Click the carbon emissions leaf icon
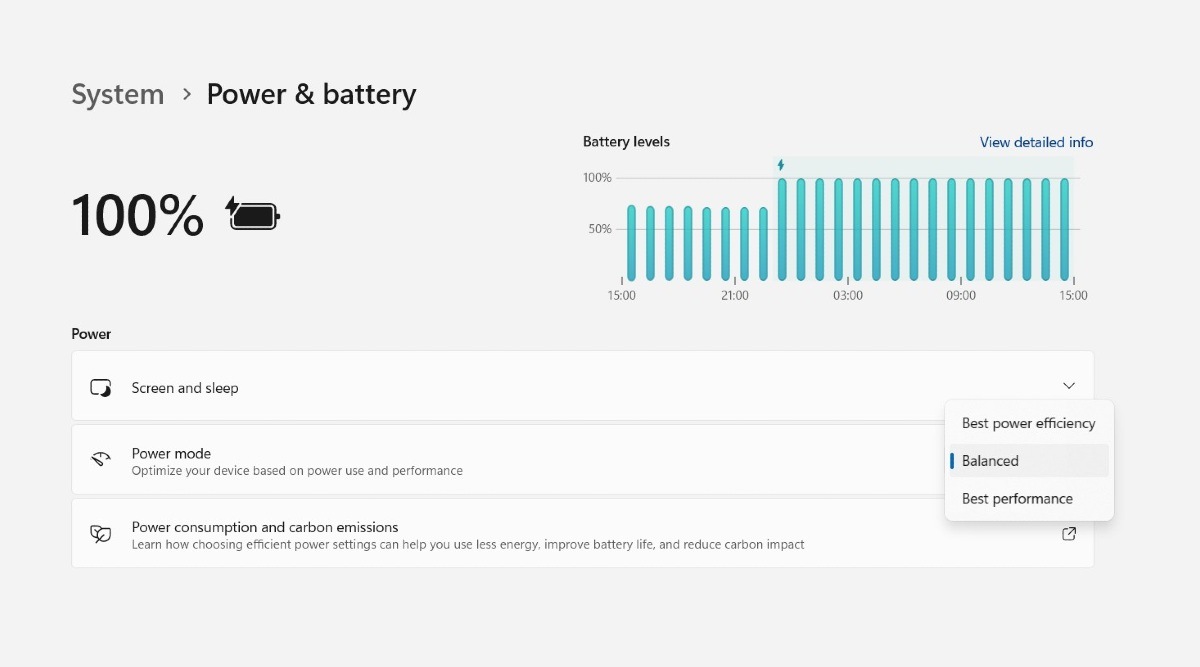Viewport: 1200px width, 667px height. click(x=100, y=533)
